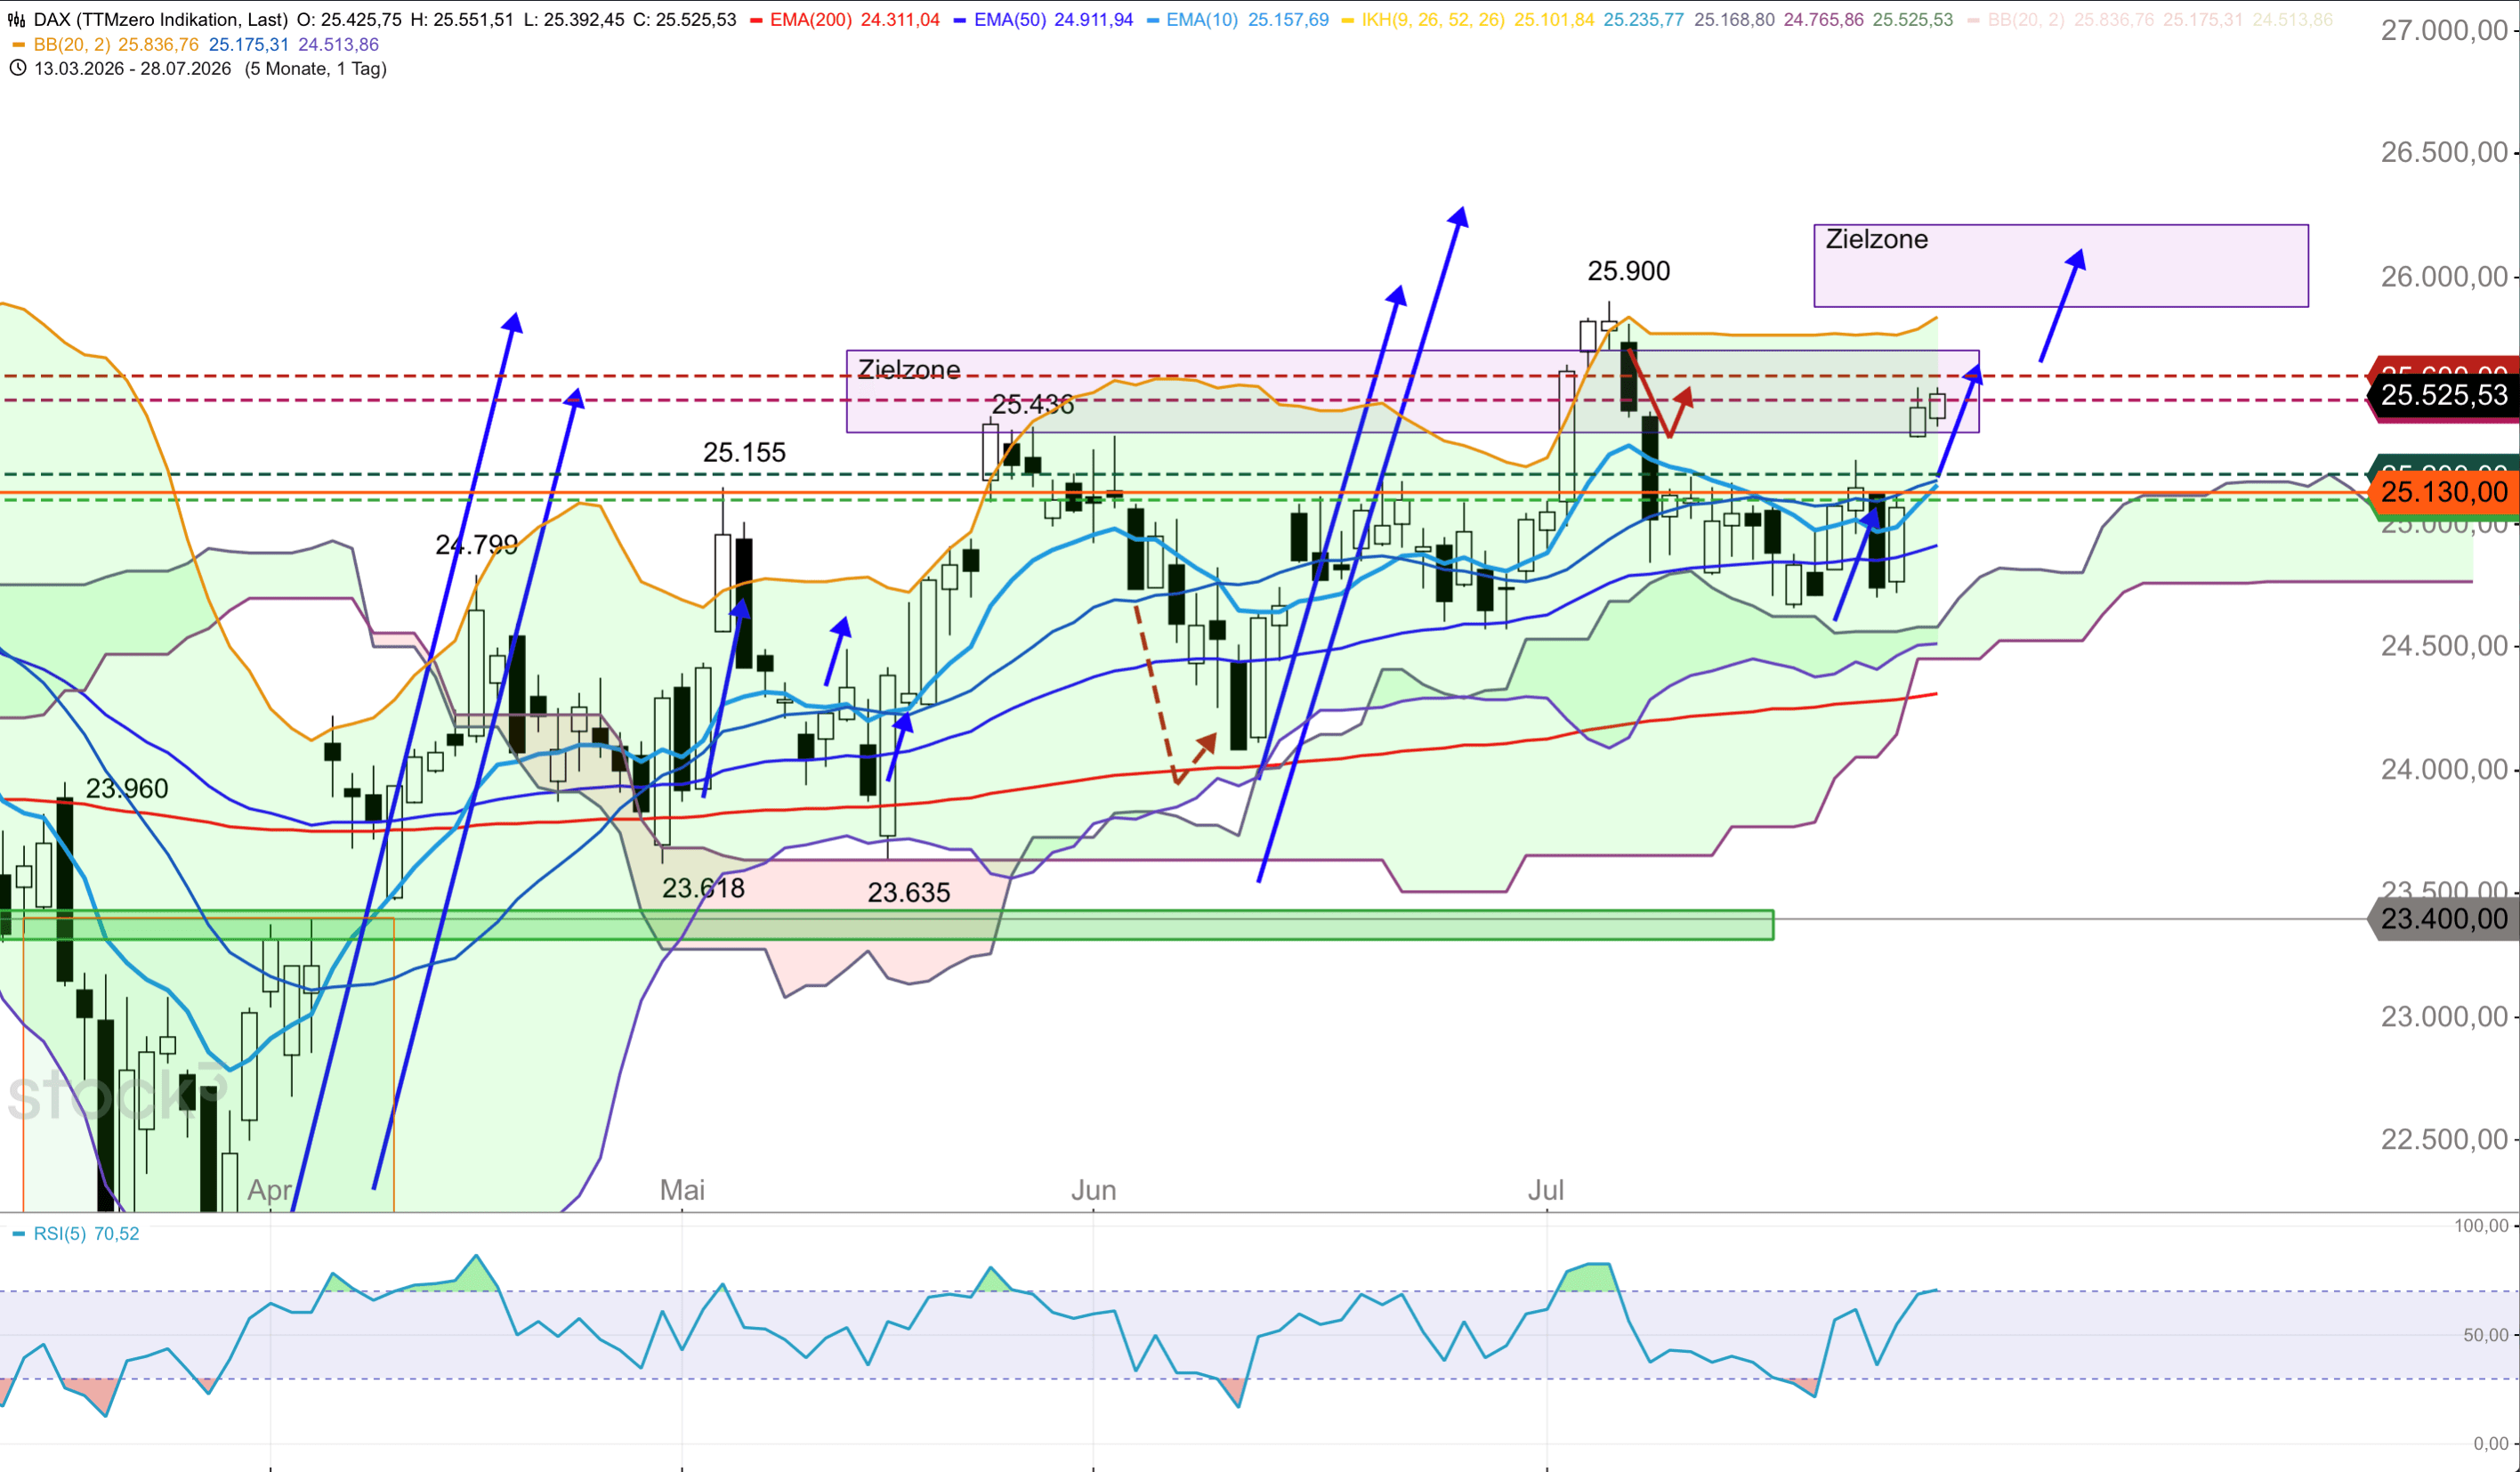Click the gray 23.400,00 price tag
2520x1472 pixels.
(x=2442, y=919)
